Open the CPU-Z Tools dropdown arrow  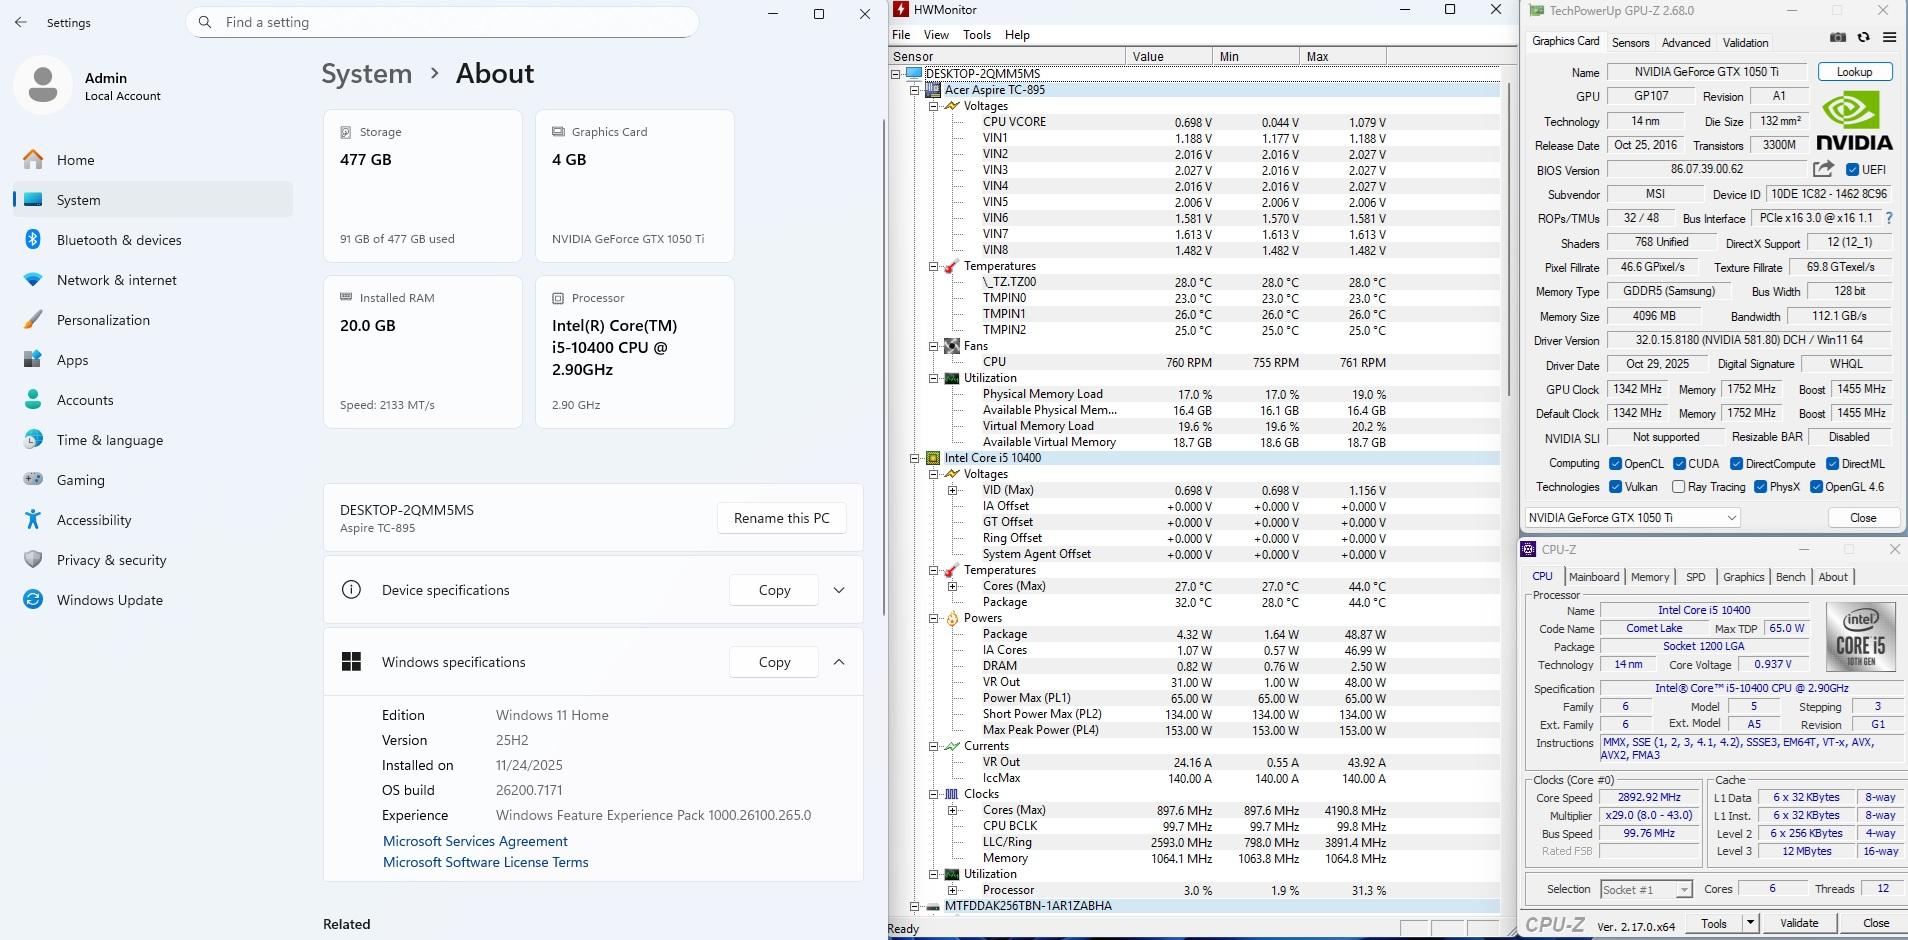(1750, 923)
